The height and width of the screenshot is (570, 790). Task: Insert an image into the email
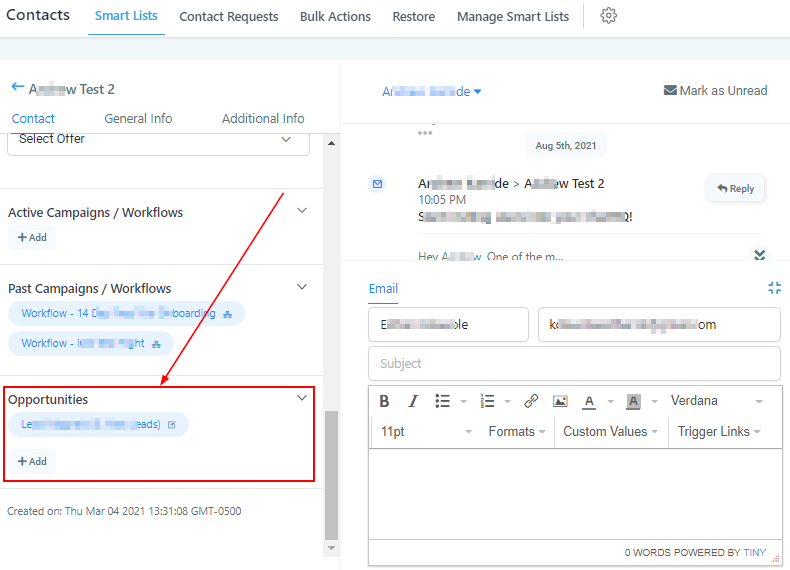[x=560, y=401]
